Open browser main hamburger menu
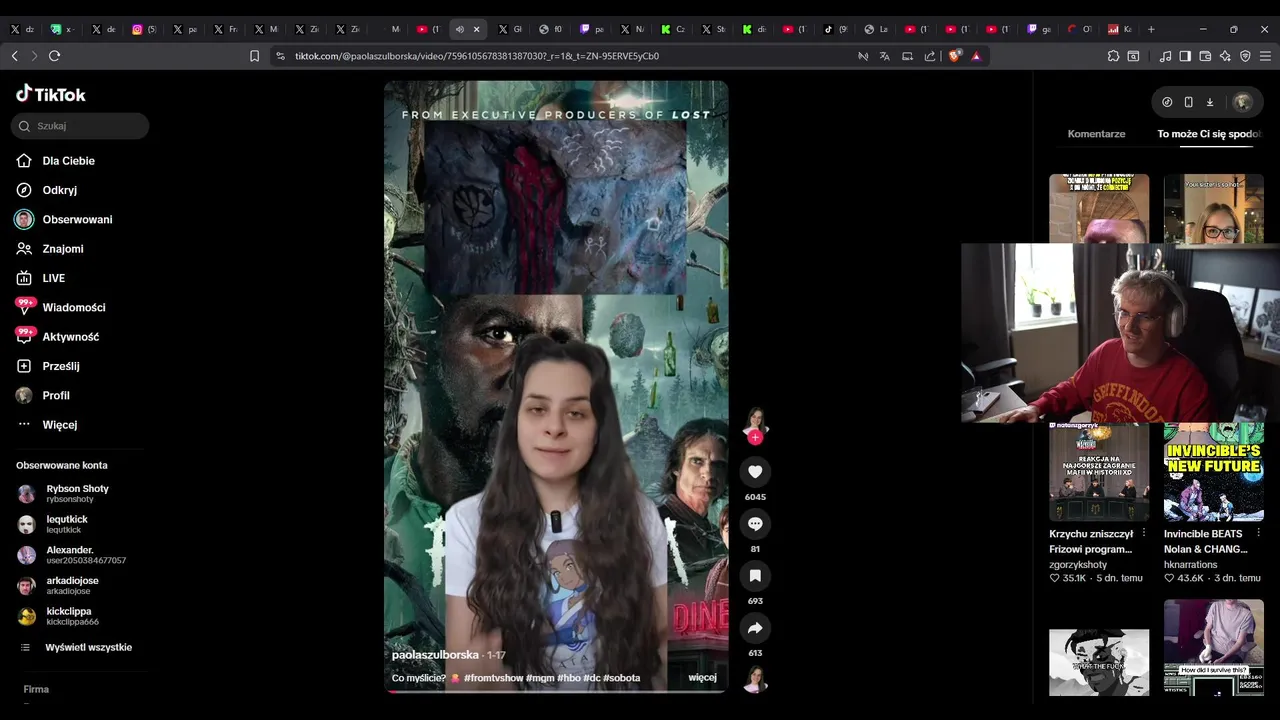This screenshot has width=1280, height=720. tap(1265, 56)
